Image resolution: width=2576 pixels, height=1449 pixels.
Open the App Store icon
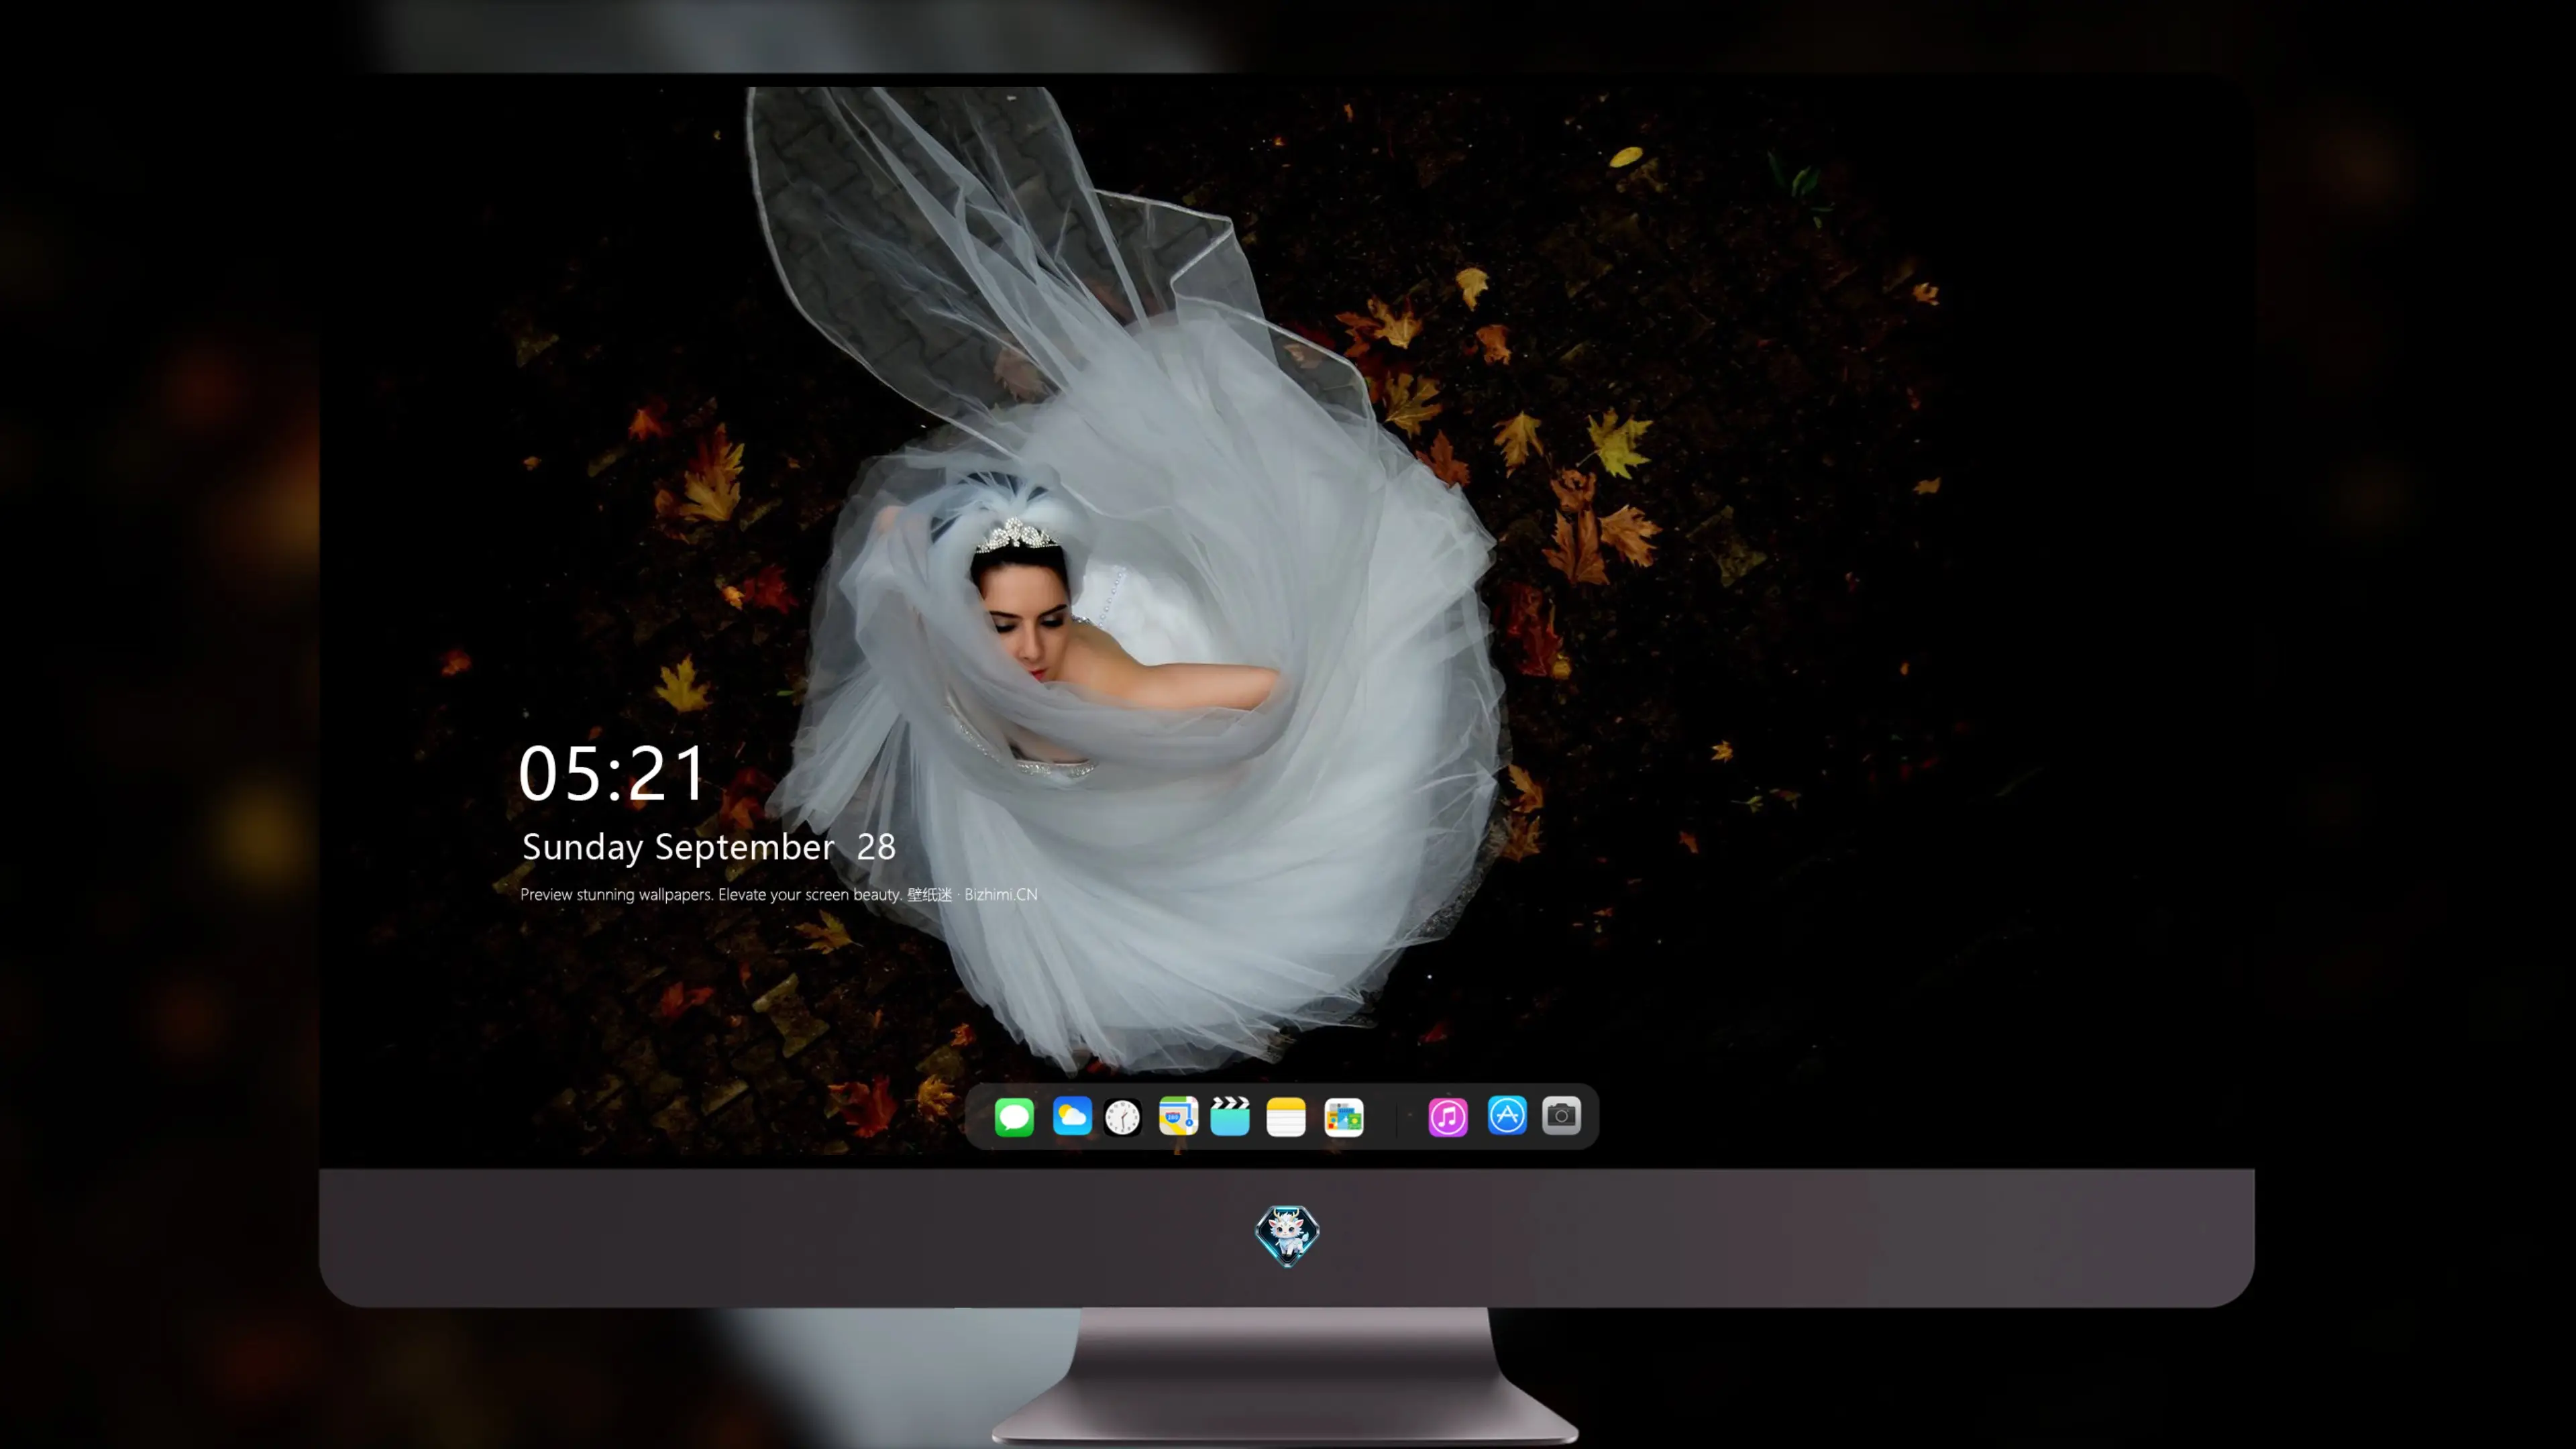pyautogui.click(x=1507, y=1115)
